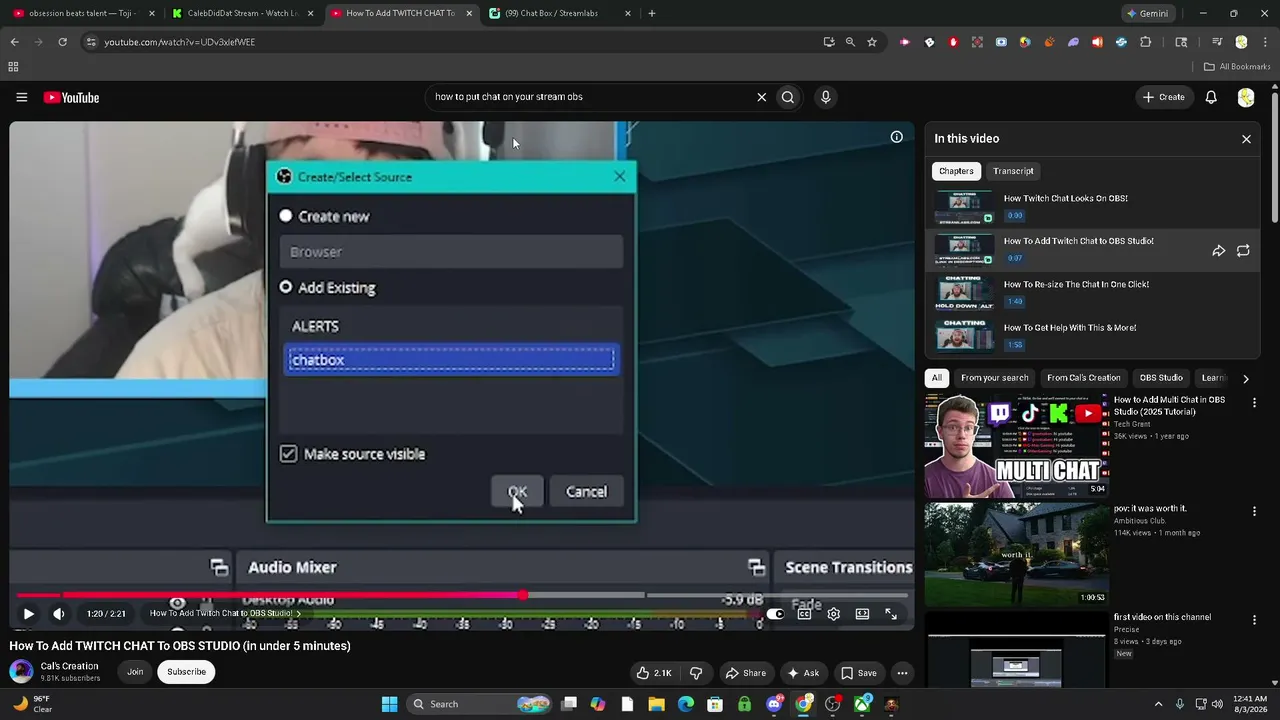Screen dimensions: 1280x720
Task: Open options for first video on this channel
Action: (1254, 620)
